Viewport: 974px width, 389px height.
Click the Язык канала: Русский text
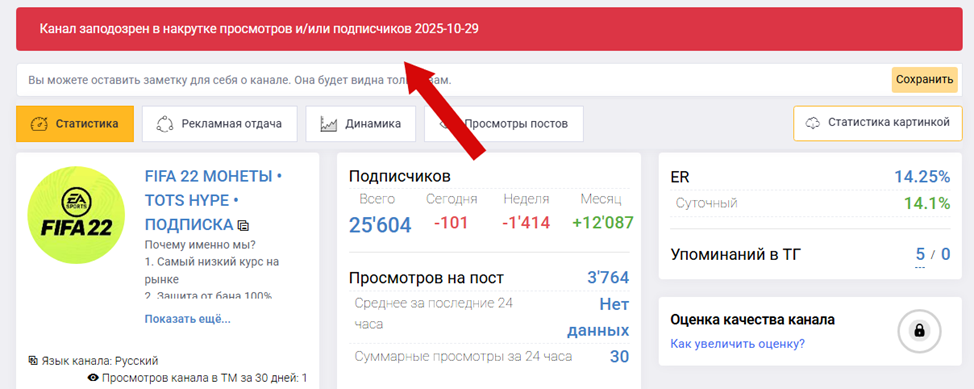click(99, 361)
